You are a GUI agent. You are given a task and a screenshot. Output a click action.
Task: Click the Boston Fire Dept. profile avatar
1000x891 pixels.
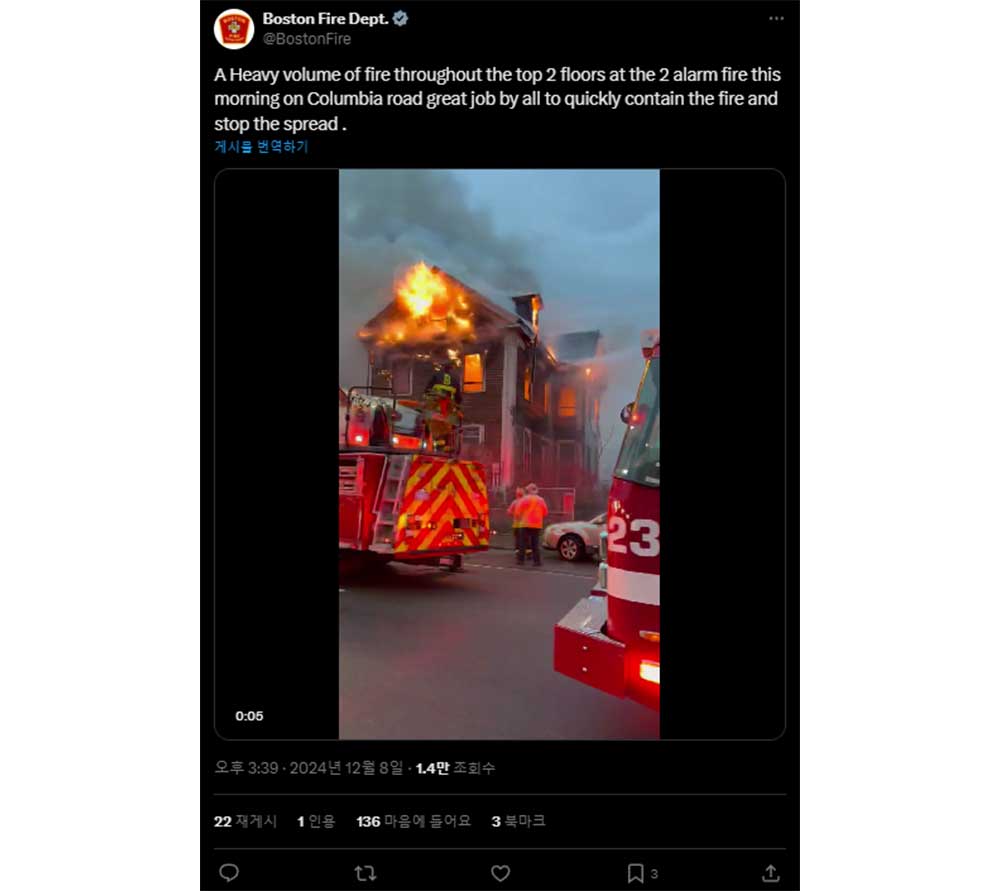click(x=234, y=29)
